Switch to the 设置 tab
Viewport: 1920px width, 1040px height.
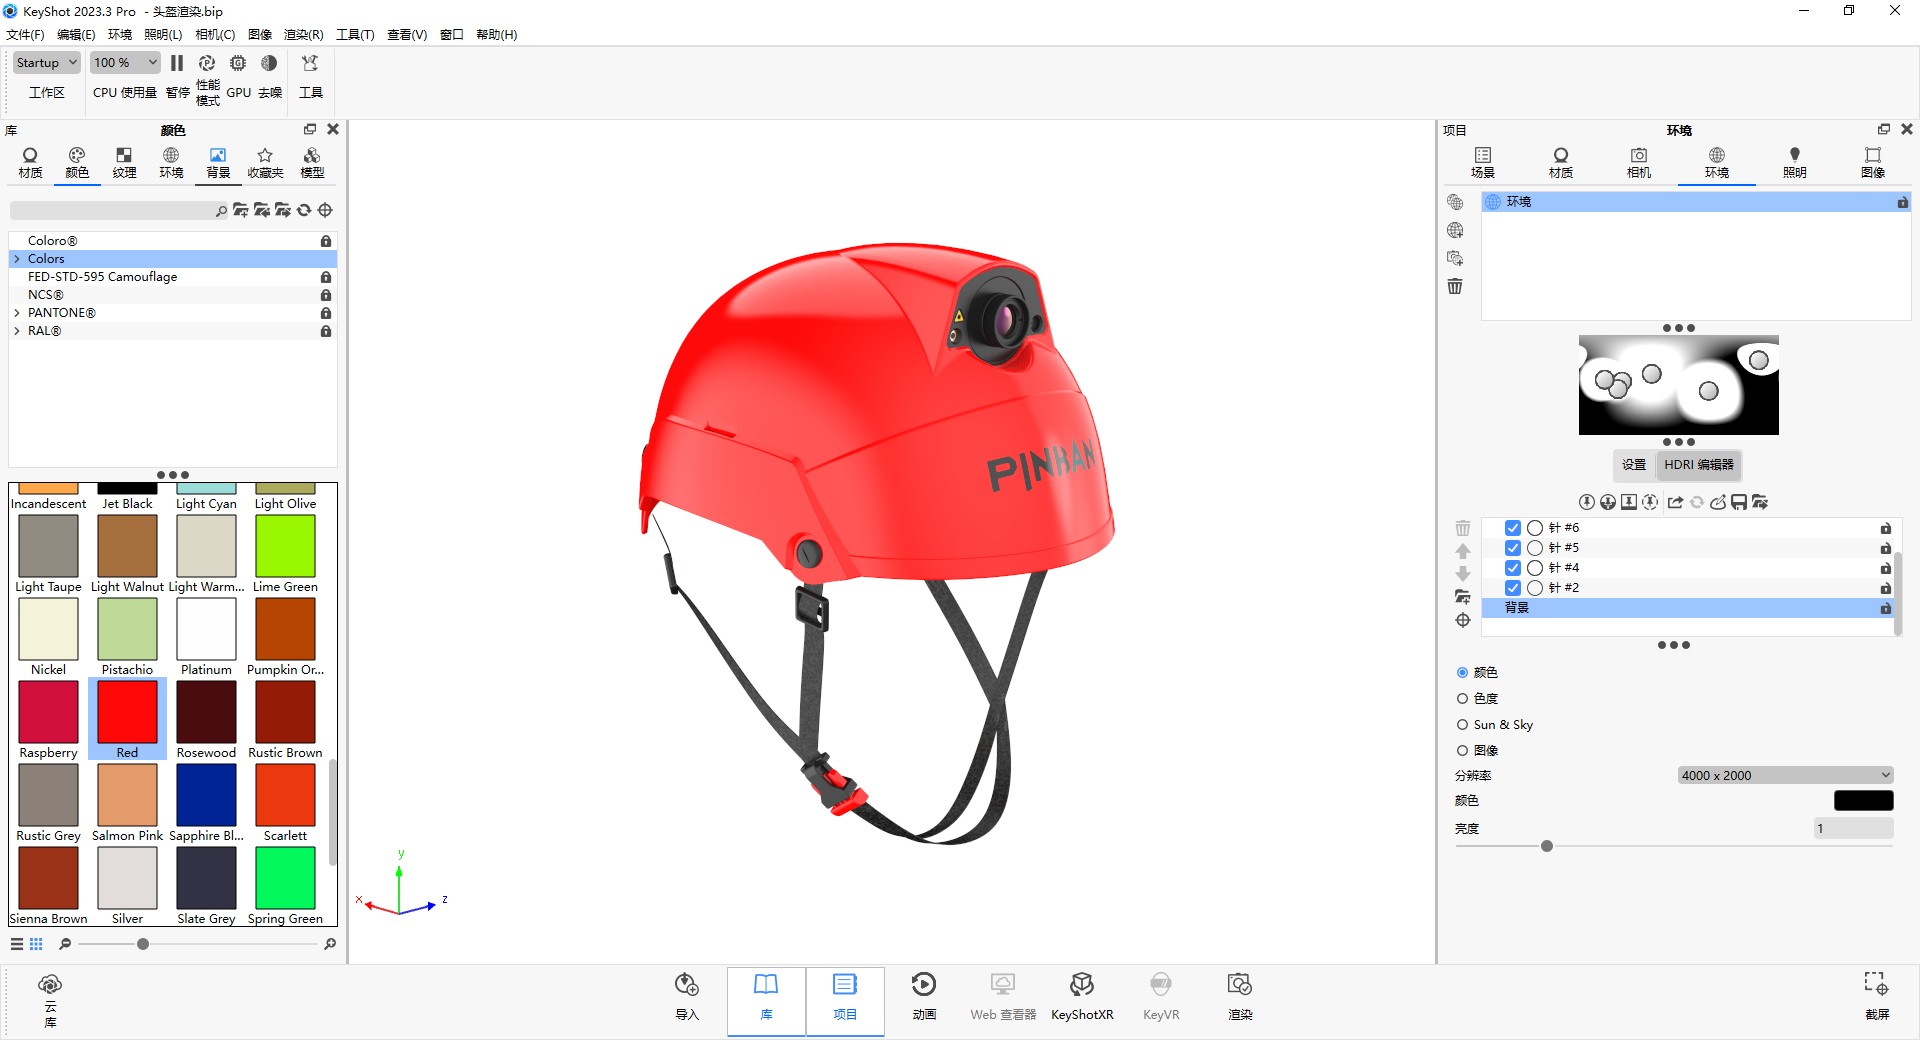tap(1634, 465)
